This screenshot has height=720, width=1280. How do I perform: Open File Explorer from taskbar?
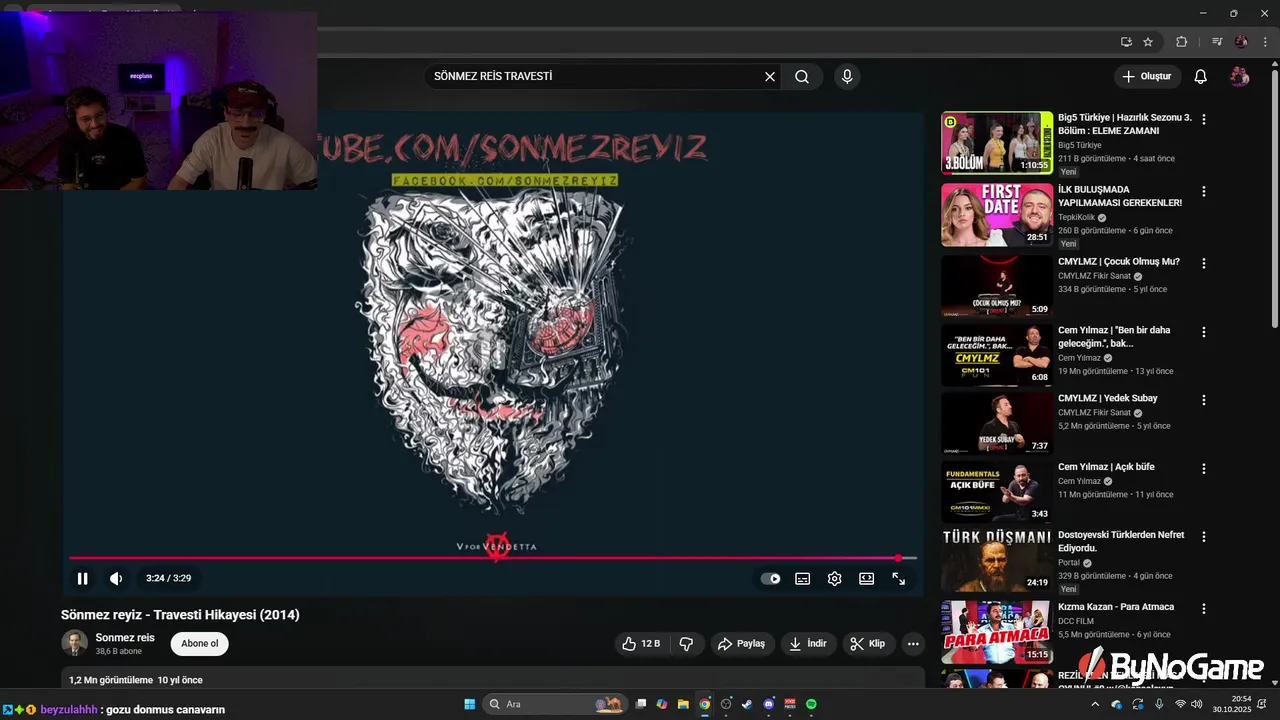[683, 704]
